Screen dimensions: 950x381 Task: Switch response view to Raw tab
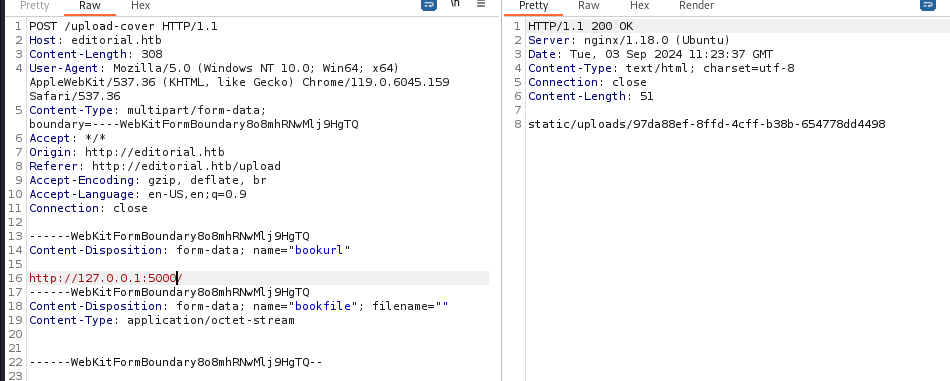(x=588, y=5)
